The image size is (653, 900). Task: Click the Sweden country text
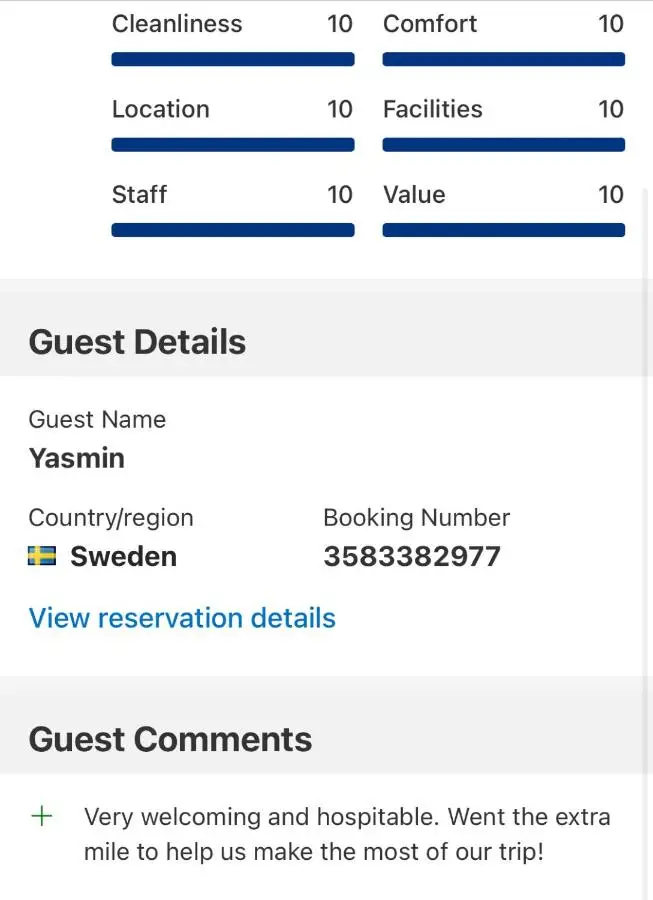[123, 557]
